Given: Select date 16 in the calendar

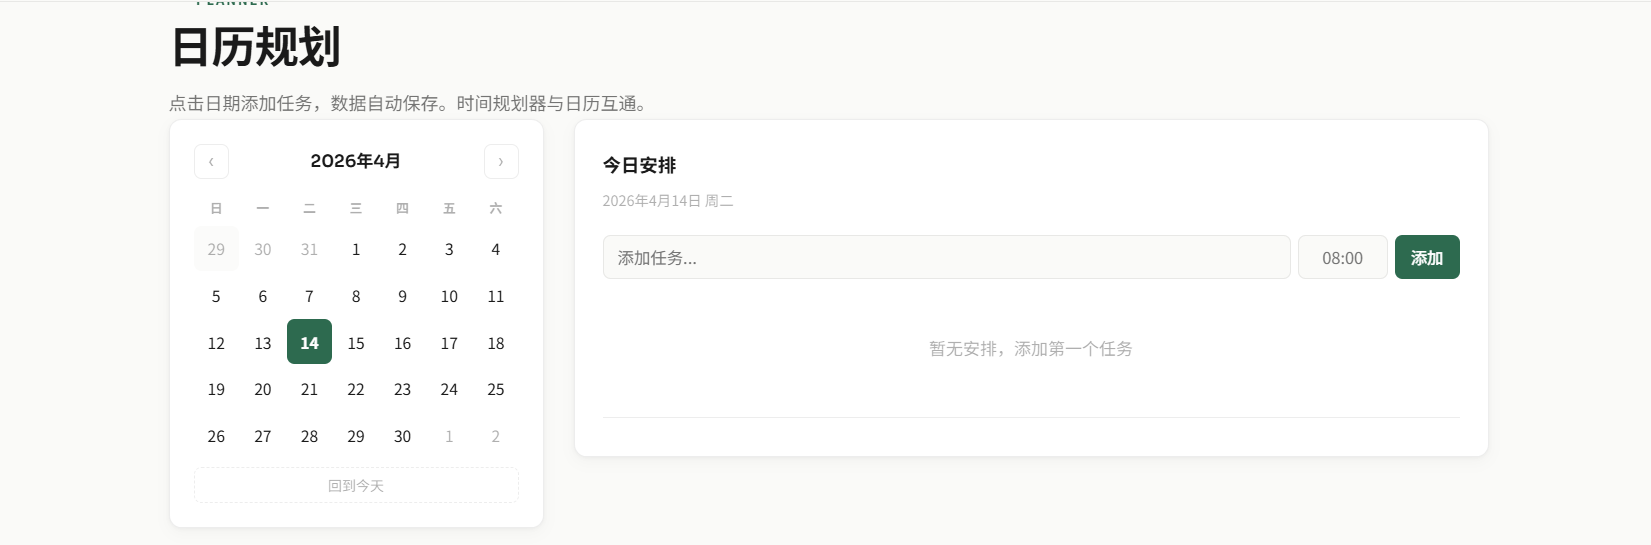Looking at the screenshot, I should (402, 342).
